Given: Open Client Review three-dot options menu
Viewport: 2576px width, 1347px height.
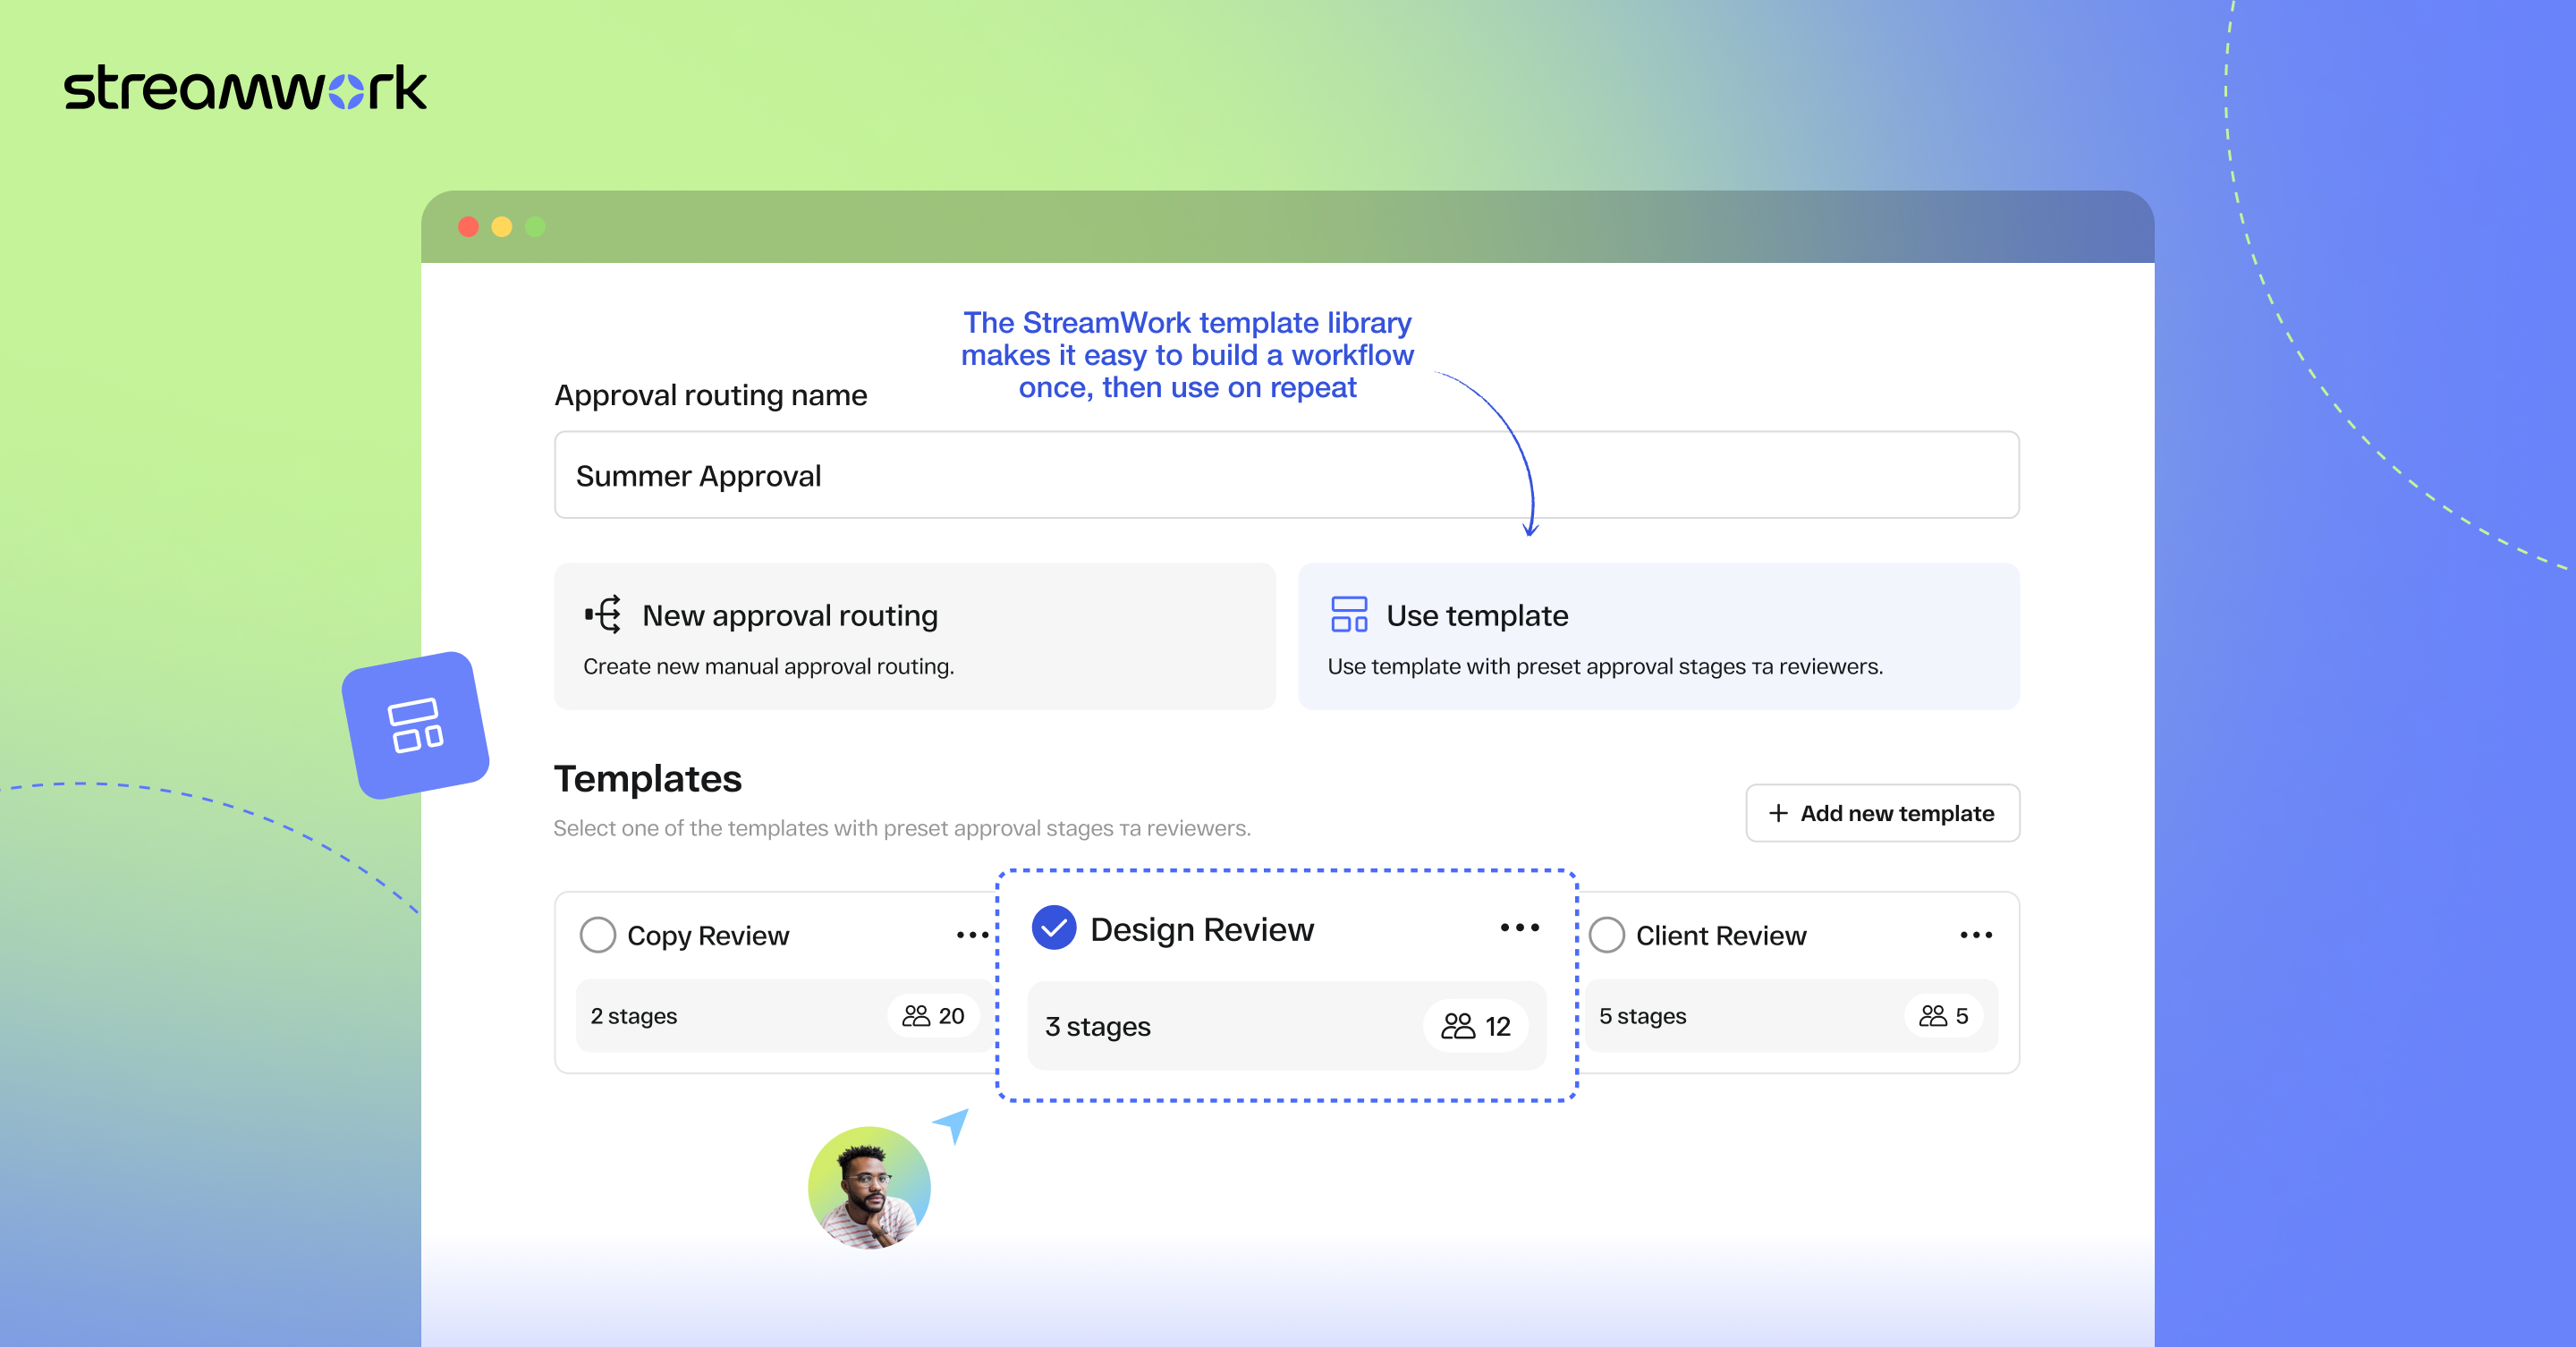Looking at the screenshot, I should pos(1975,935).
